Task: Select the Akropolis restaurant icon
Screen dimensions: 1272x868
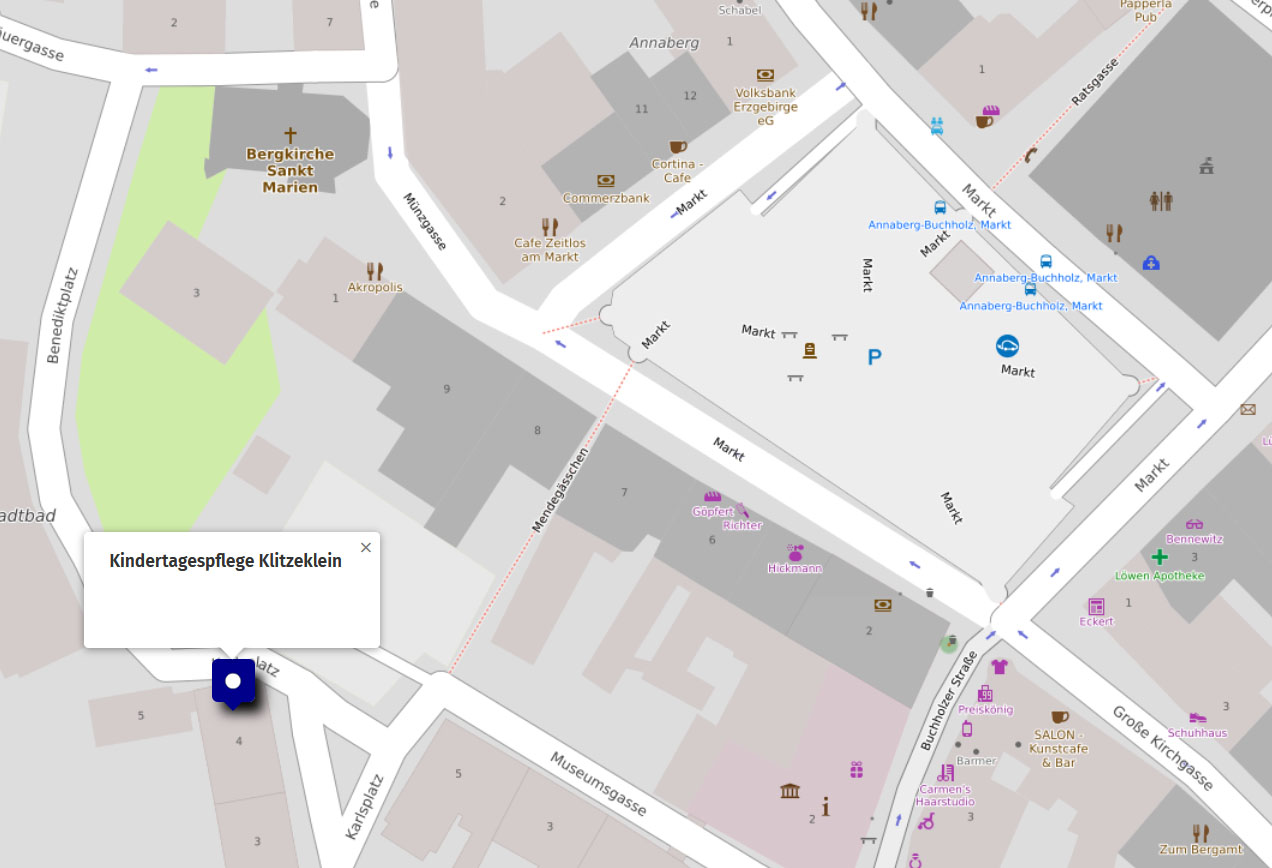Action: point(375,271)
